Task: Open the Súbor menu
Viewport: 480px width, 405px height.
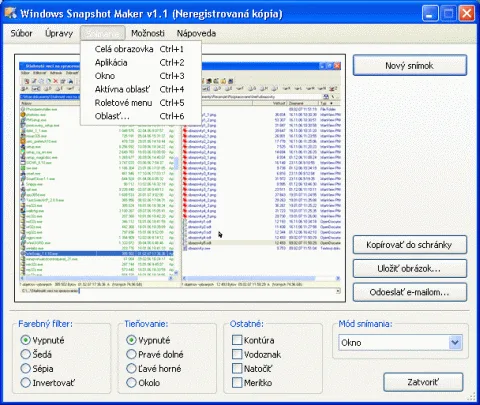Action: [21, 33]
